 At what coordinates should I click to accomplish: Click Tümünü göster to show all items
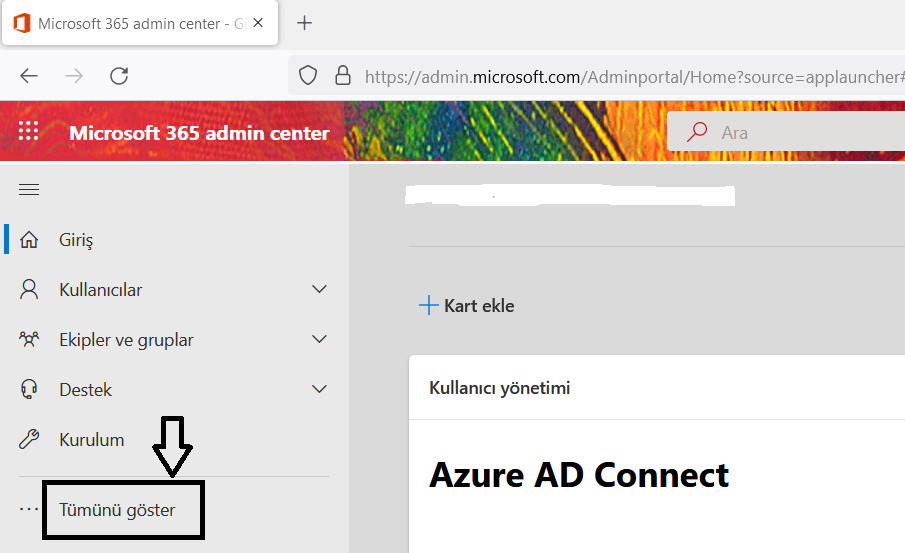[117, 510]
